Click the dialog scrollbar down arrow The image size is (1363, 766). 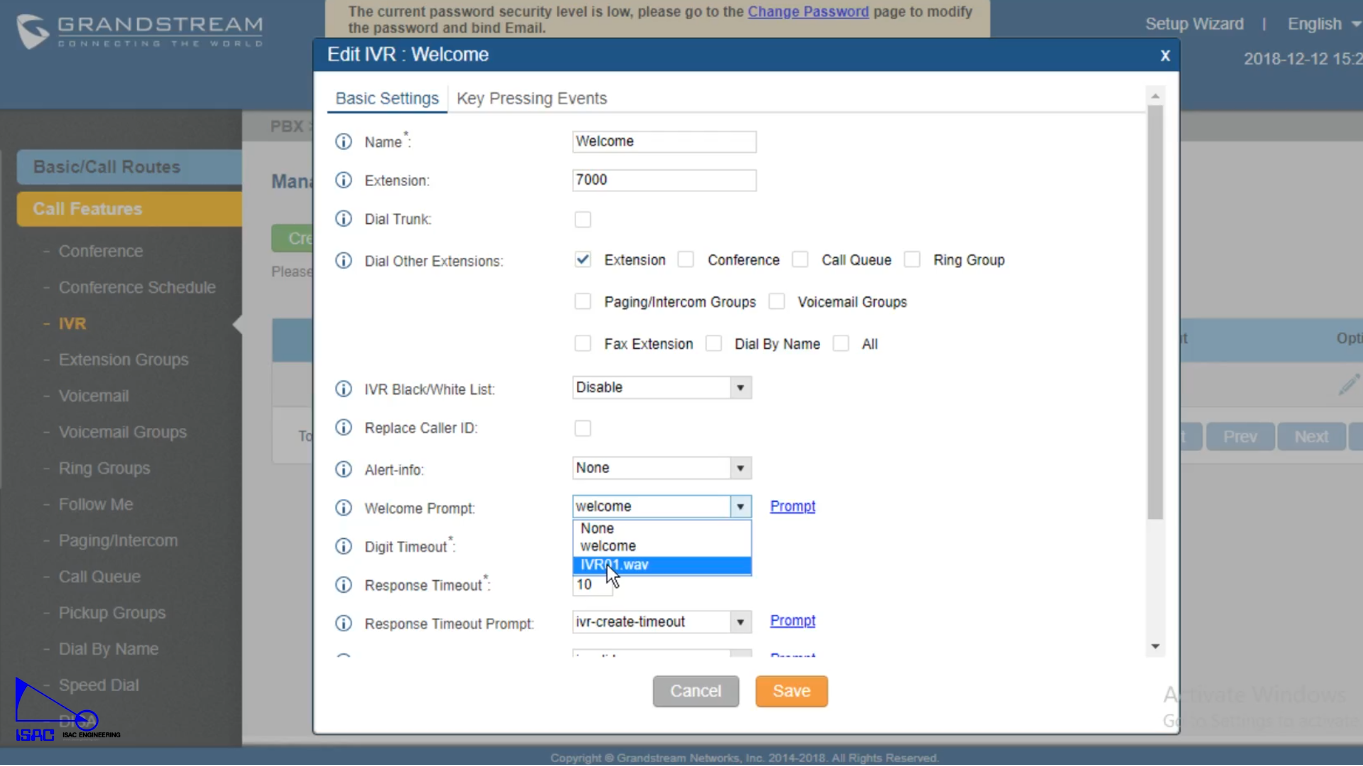1155,646
